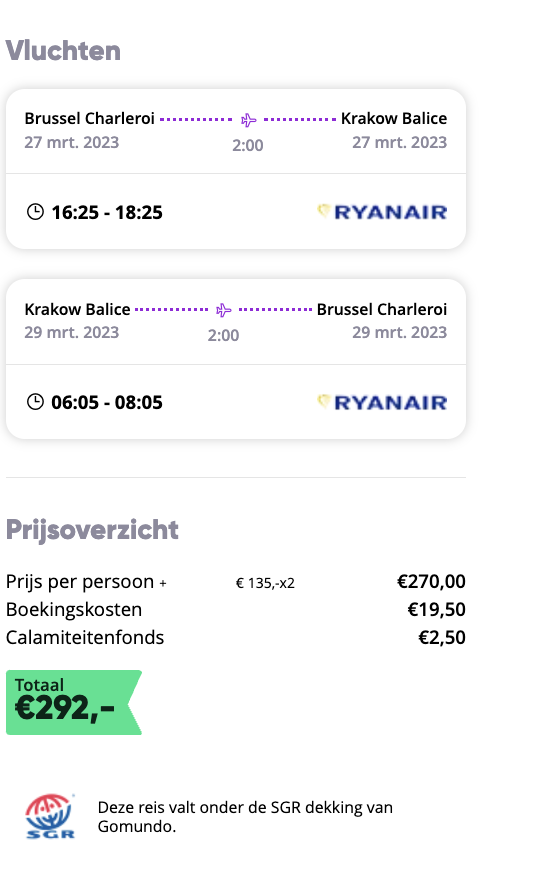Click the SGR dekking van Gomundo text
The image size is (556, 880).
(x=245, y=817)
